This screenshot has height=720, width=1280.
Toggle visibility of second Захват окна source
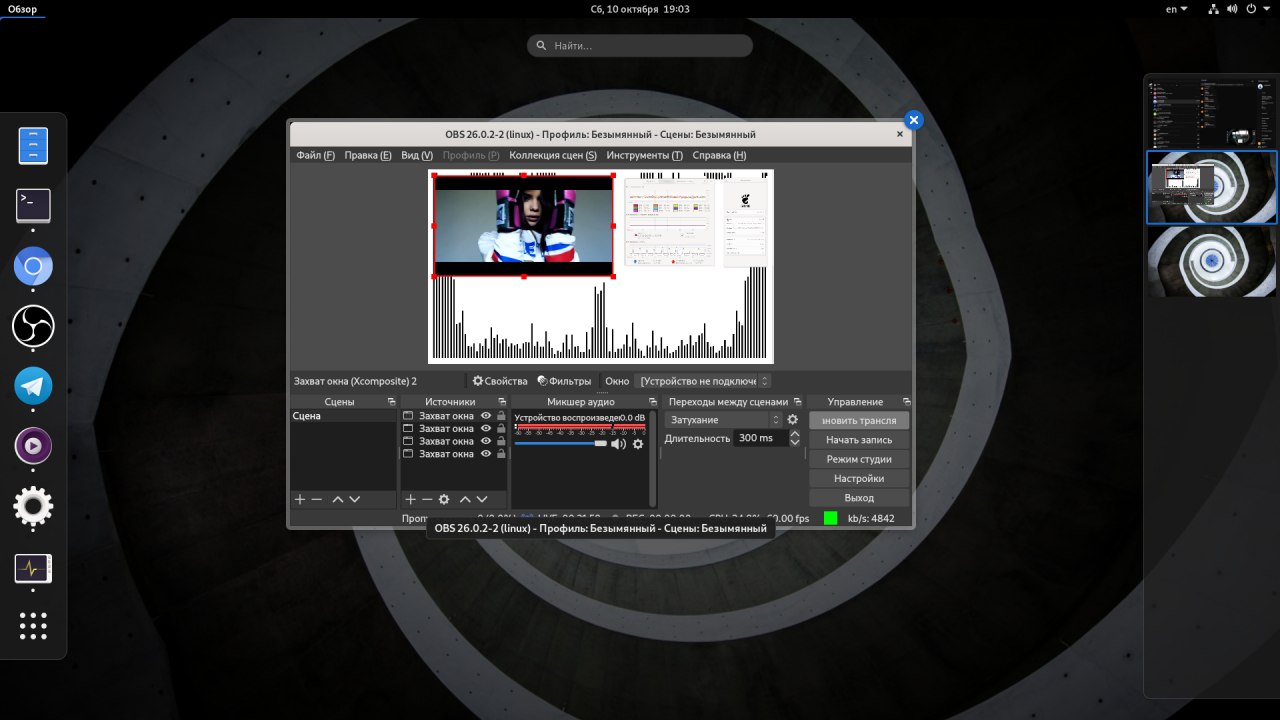coord(486,428)
